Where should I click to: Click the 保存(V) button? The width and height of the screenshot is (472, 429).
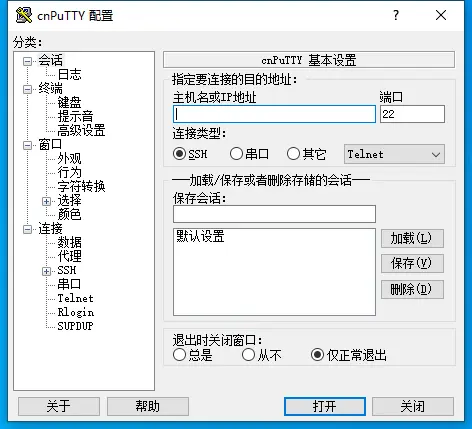(412, 264)
